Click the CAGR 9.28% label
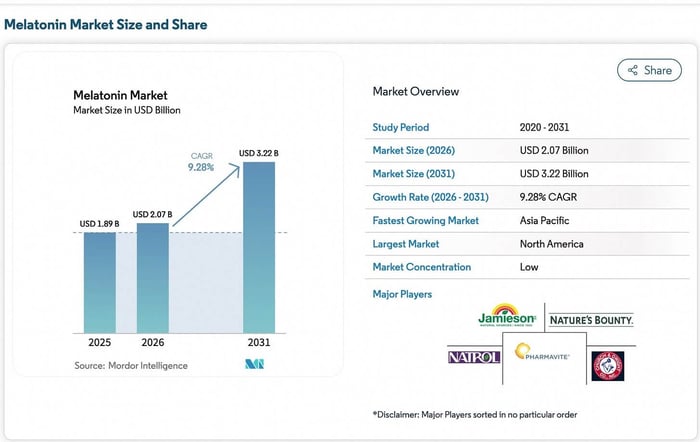 (x=202, y=161)
